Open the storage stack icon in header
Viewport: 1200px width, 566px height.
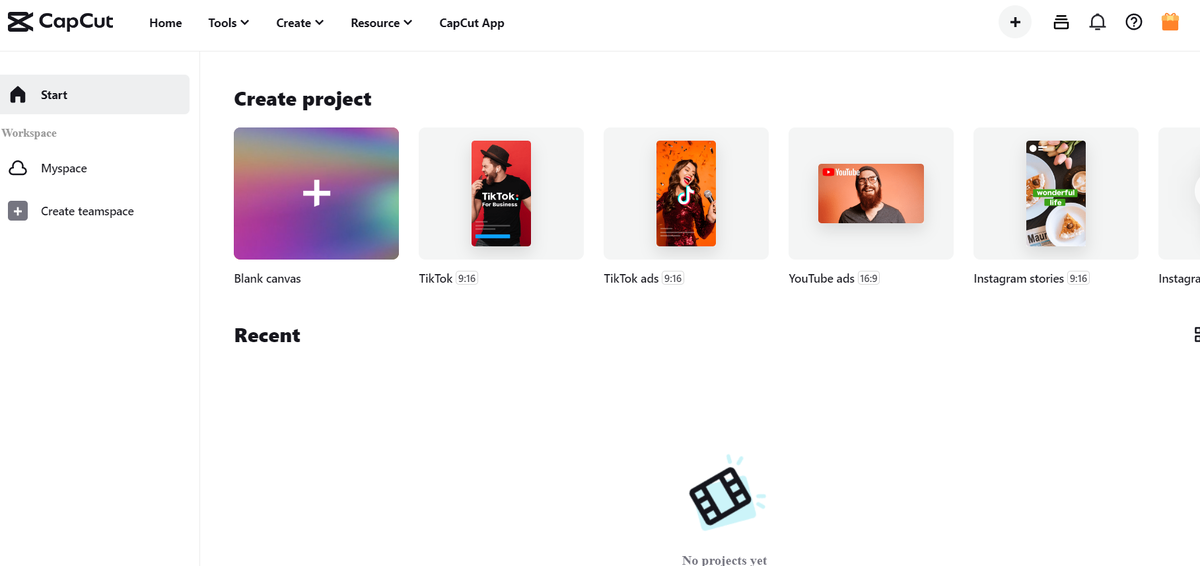click(x=1061, y=22)
